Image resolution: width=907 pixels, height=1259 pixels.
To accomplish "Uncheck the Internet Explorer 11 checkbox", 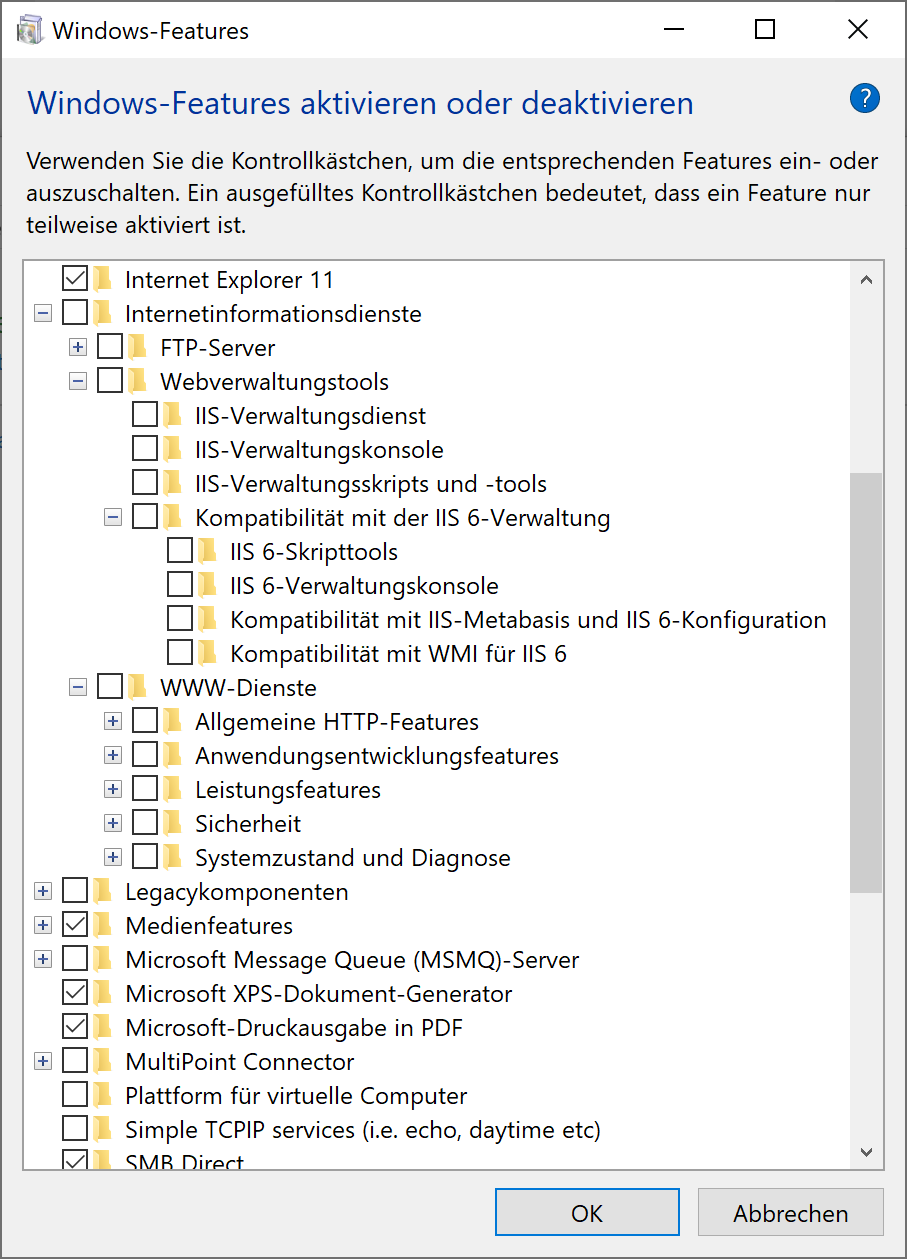I will pos(75,280).
